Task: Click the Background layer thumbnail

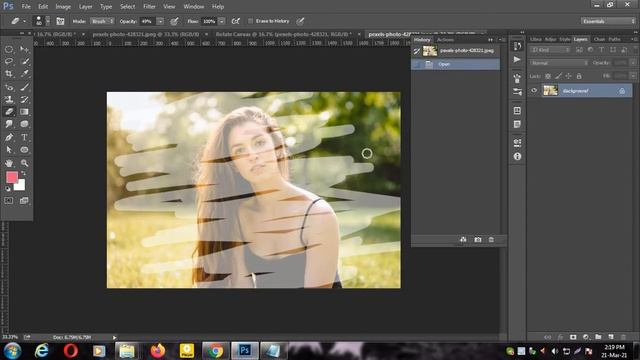Action: pos(550,91)
